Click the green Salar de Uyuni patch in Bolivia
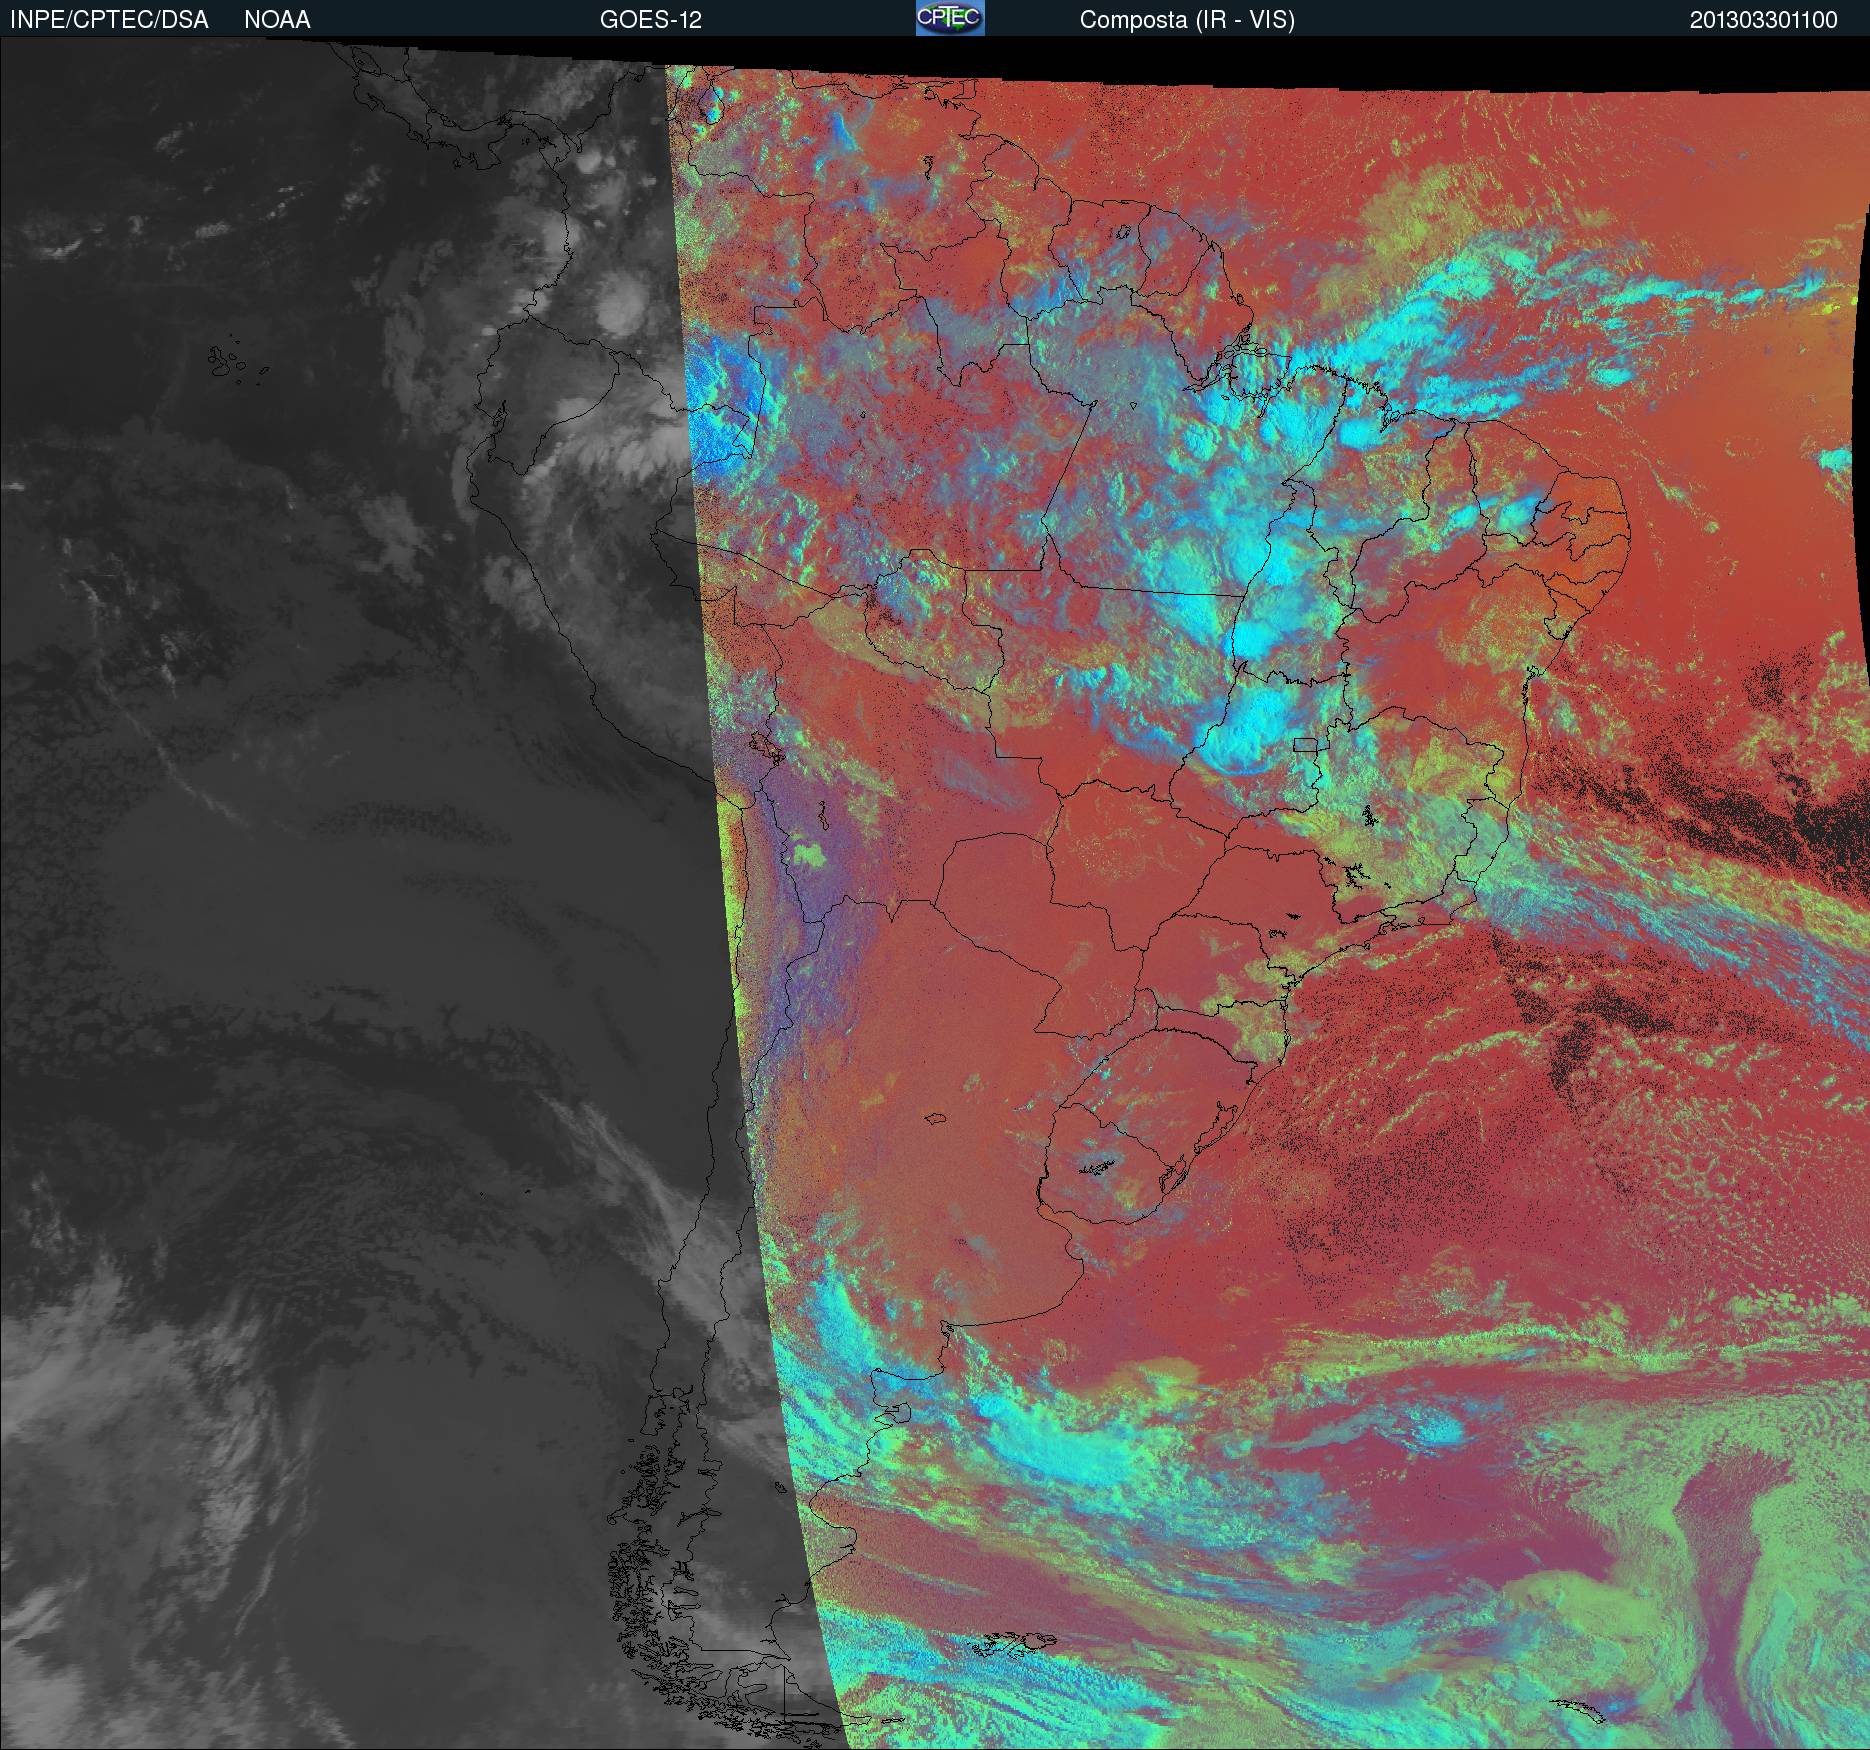Screen dimensions: 1870x1750 [x=808, y=853]
